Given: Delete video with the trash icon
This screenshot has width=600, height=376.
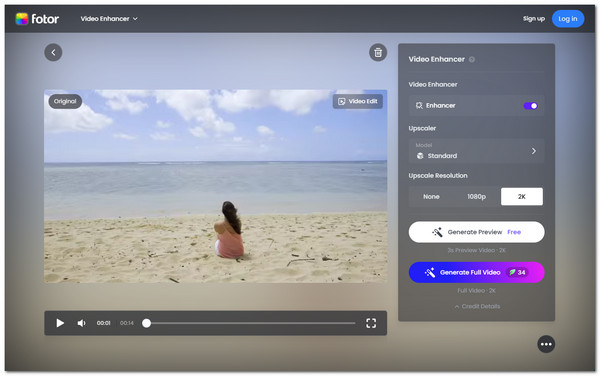Looking at the screenshot, I should coord(378,52).
